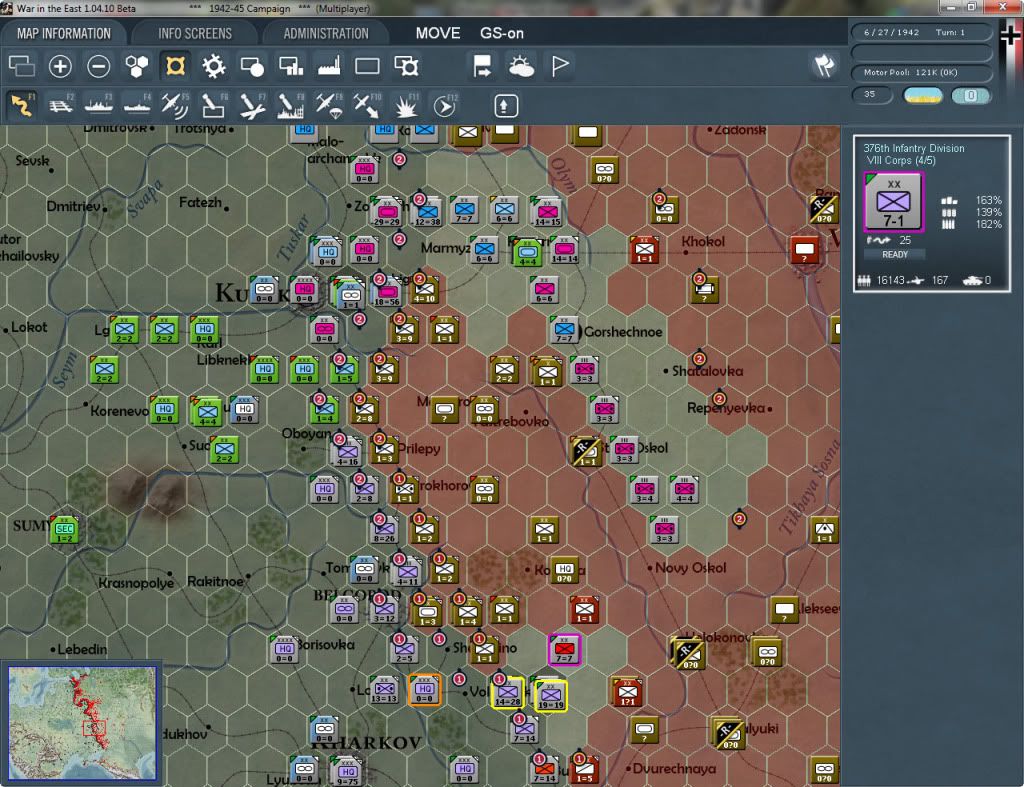The width and height of the screenshot is (1024, 787).
Task: Click the Motor Pool 121K readout
Action: [921, 72]
